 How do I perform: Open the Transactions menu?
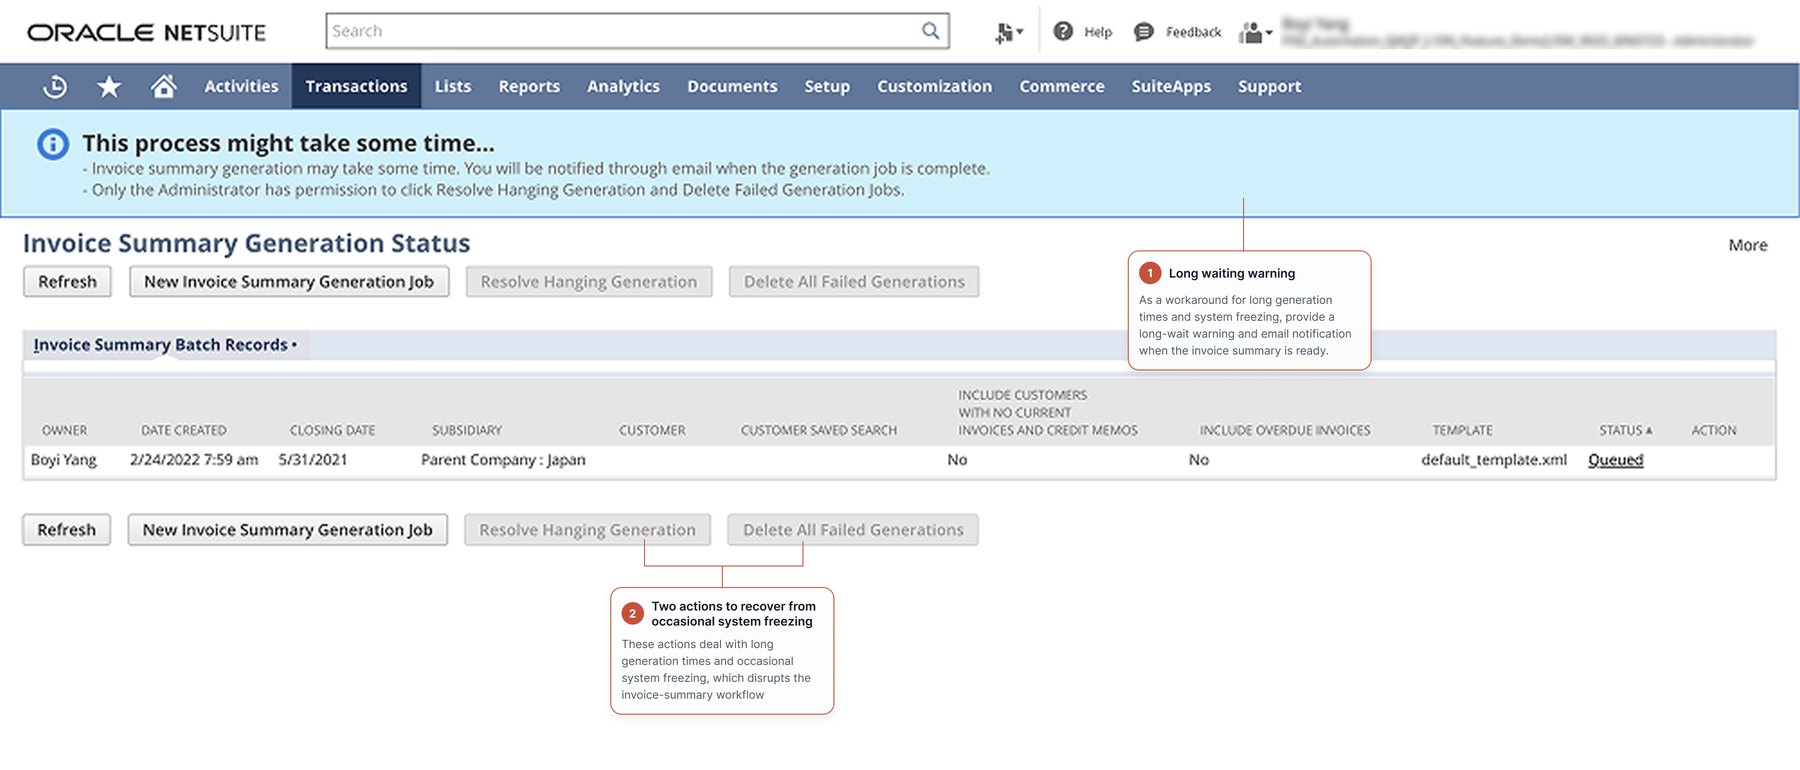point(356,87)
